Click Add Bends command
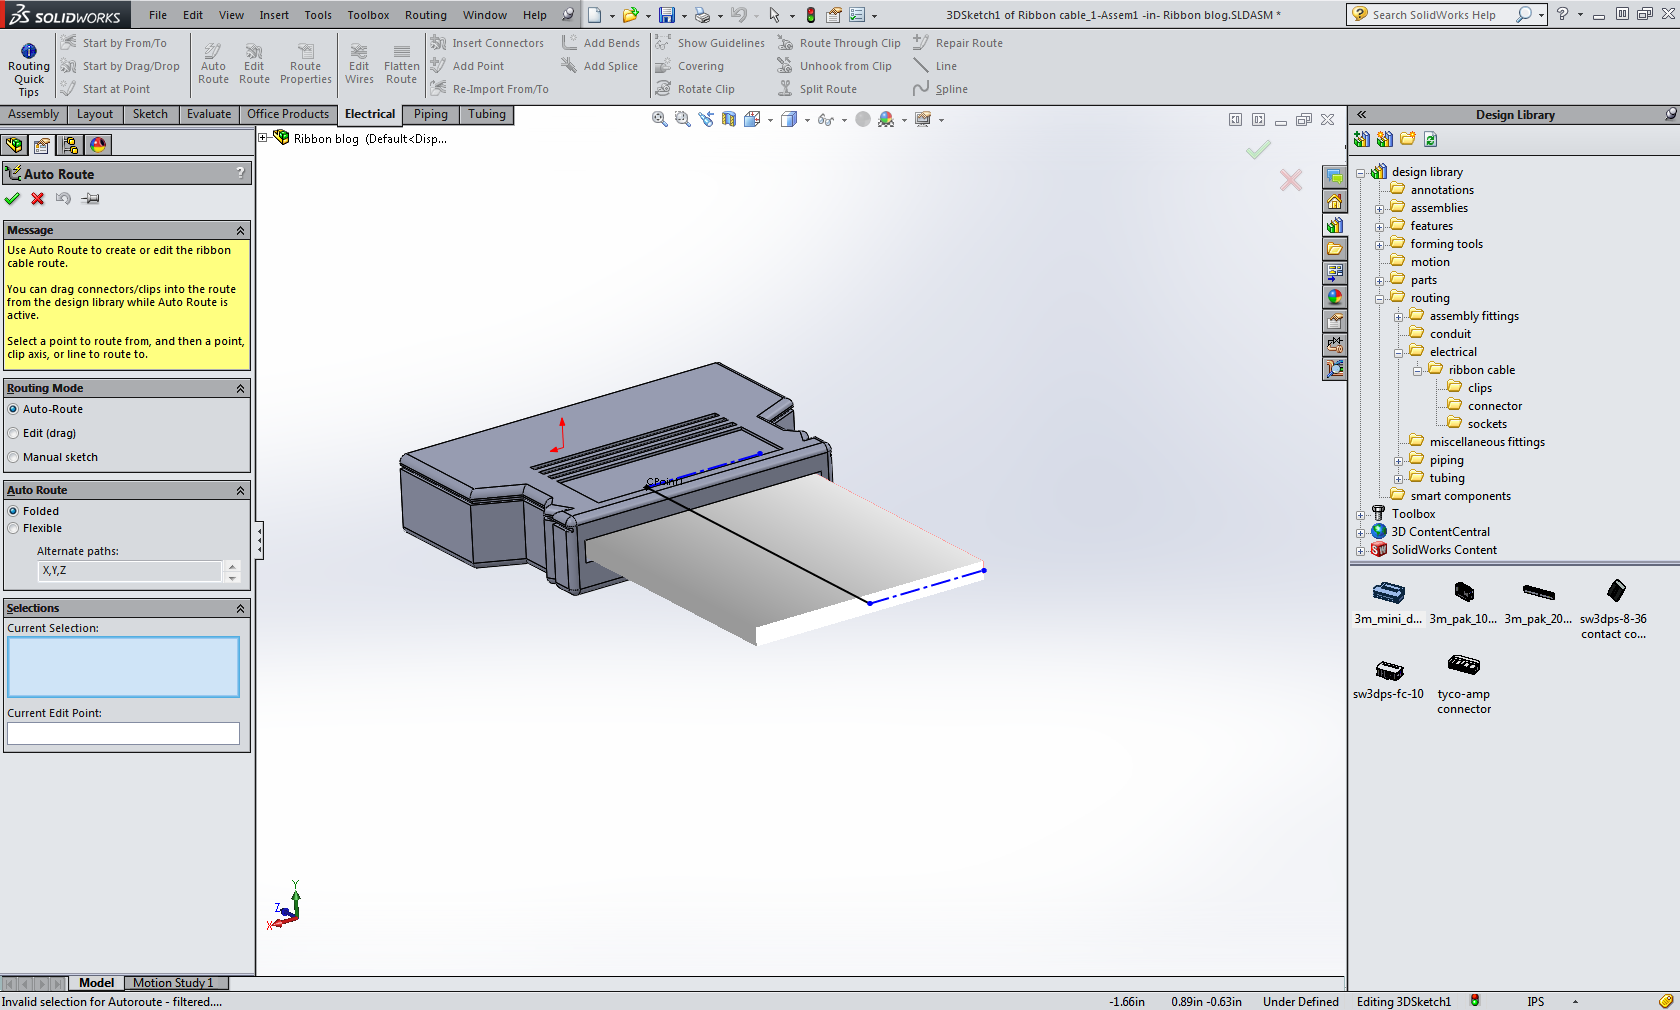Image resolution: width=1680 pixels, height=1010 pixels. 601,43
